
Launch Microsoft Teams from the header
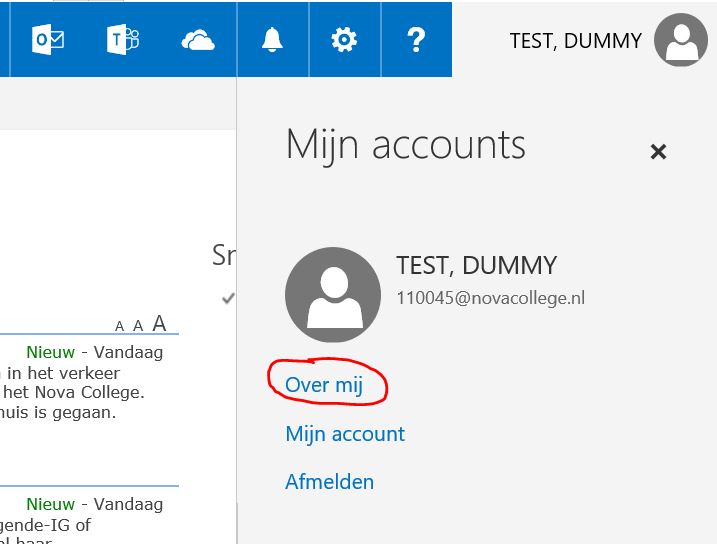click(122, 39)
